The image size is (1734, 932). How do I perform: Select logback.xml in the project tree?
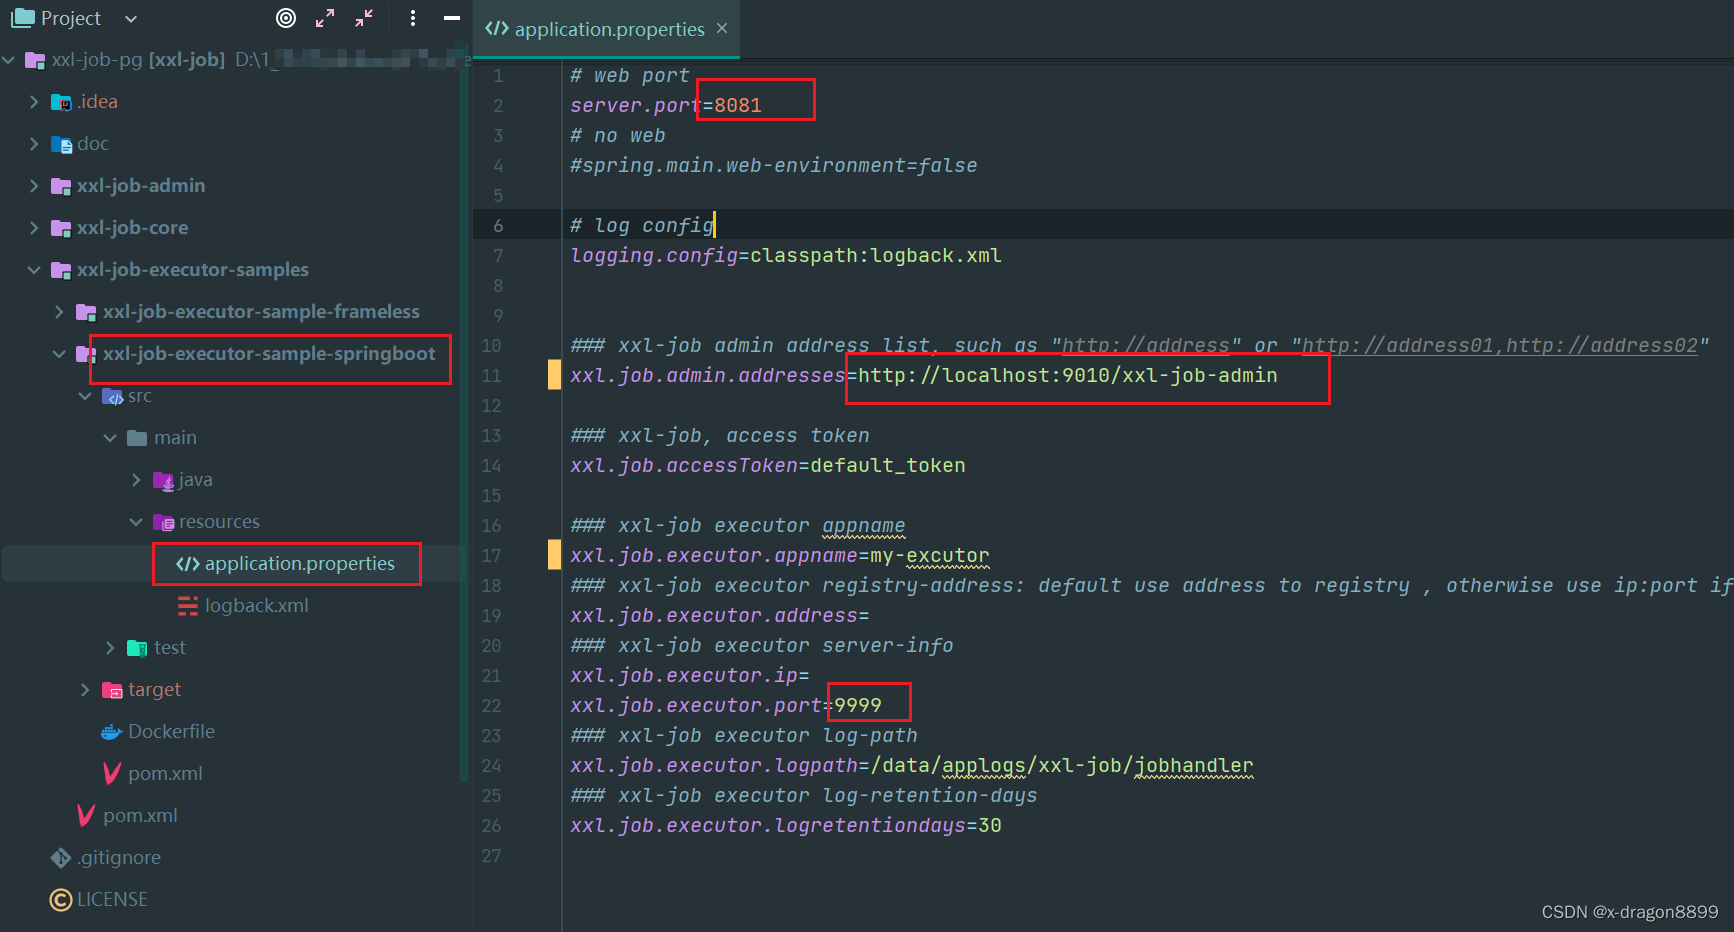click(256, 606)
